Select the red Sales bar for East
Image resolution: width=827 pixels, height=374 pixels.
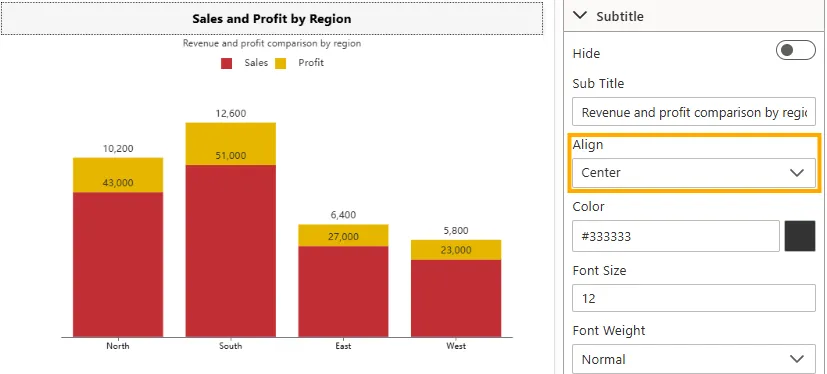pos(343,291)
